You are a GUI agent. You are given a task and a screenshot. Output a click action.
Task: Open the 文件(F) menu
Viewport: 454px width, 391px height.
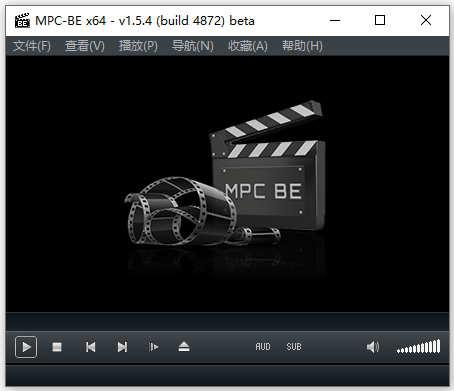click(x=32, y=46)
